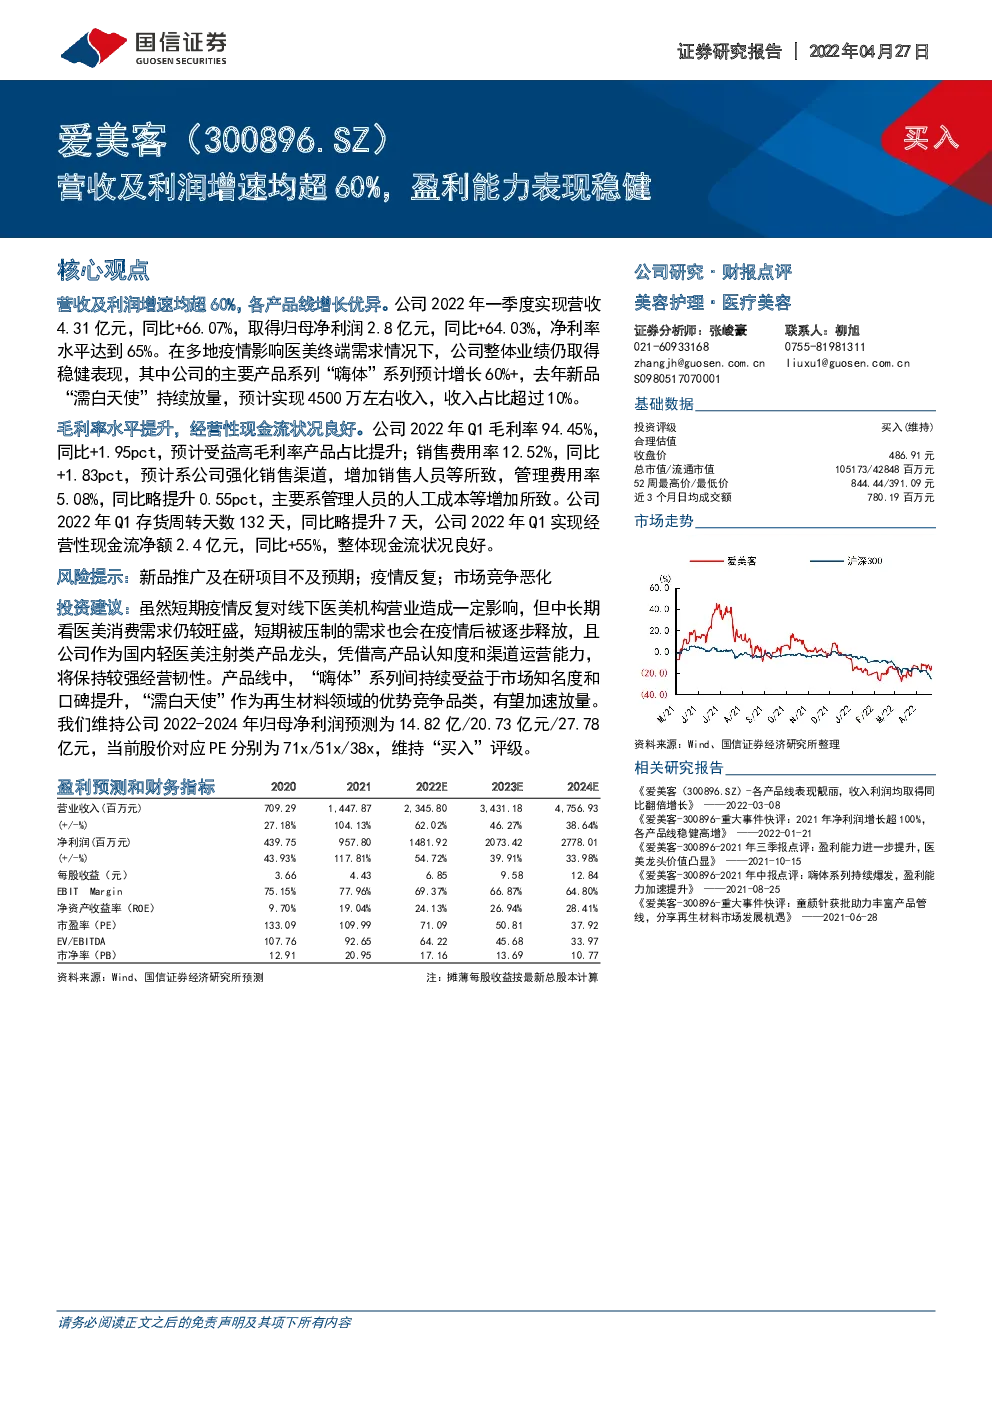Select 2021 revenue cell 1,447.87
The height and width of the screenshot is (1403, 992).
pyautogui.click(x=349, y=808)
